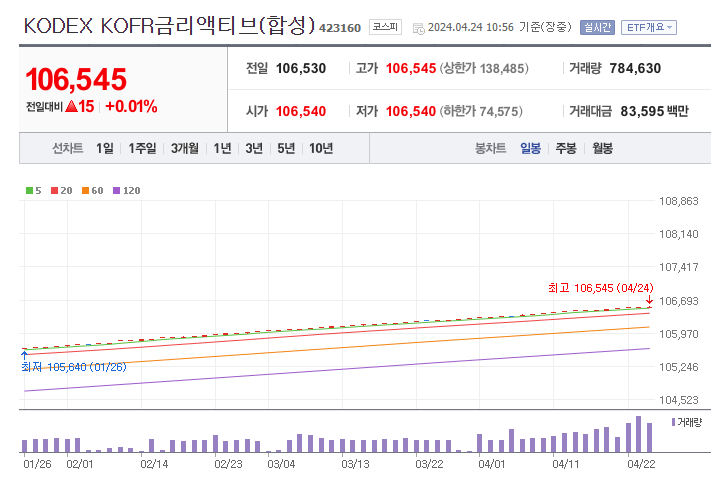This screenshot has height=480, width=711.
Task: Click the 104,523 price axis label
Action: [678, 400]
